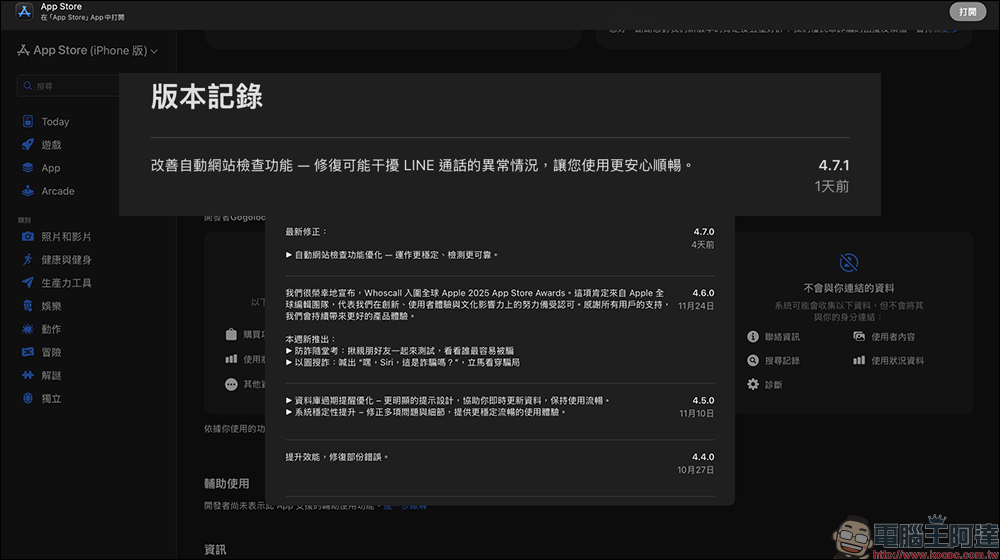Focus the 搜尋 search field
Image resolution: width=1000 pixels, height=560 pixels.
tap(68, 85)
